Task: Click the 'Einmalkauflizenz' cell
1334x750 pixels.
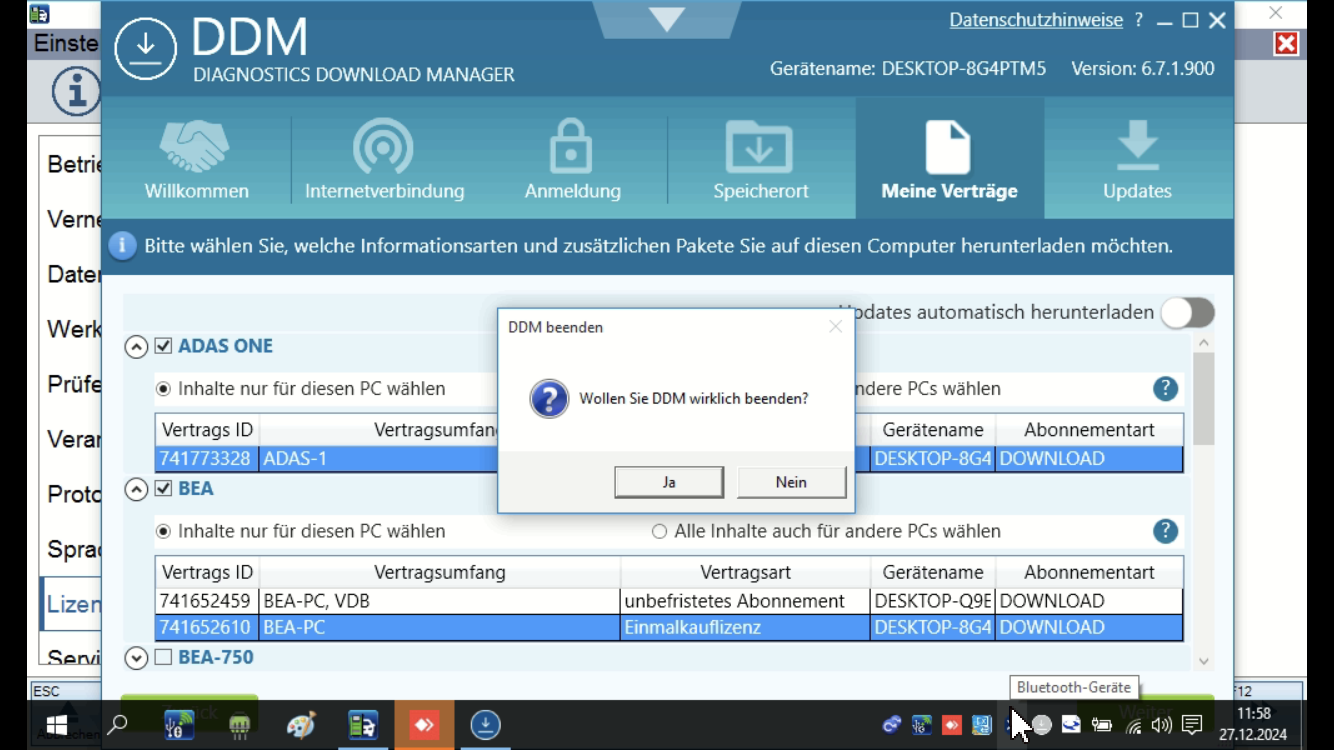Action: coord(745,628)
